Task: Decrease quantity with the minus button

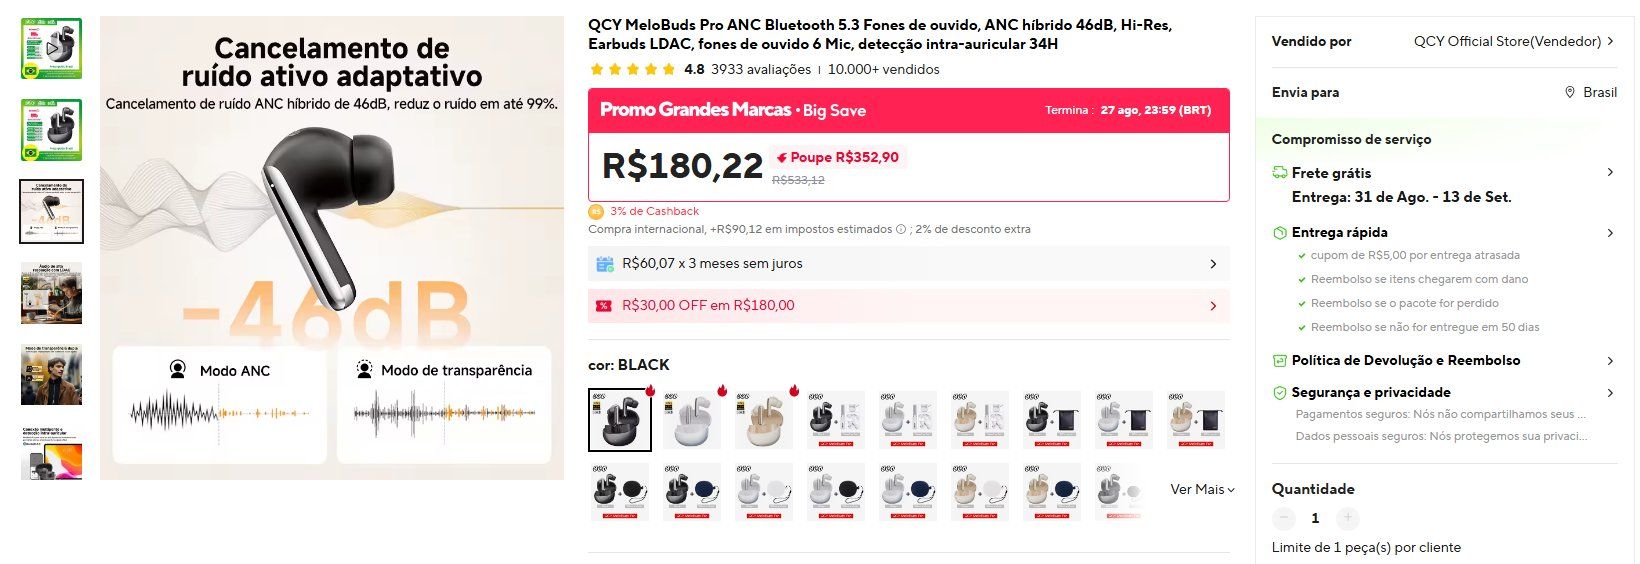Action: coord(1283,518)
